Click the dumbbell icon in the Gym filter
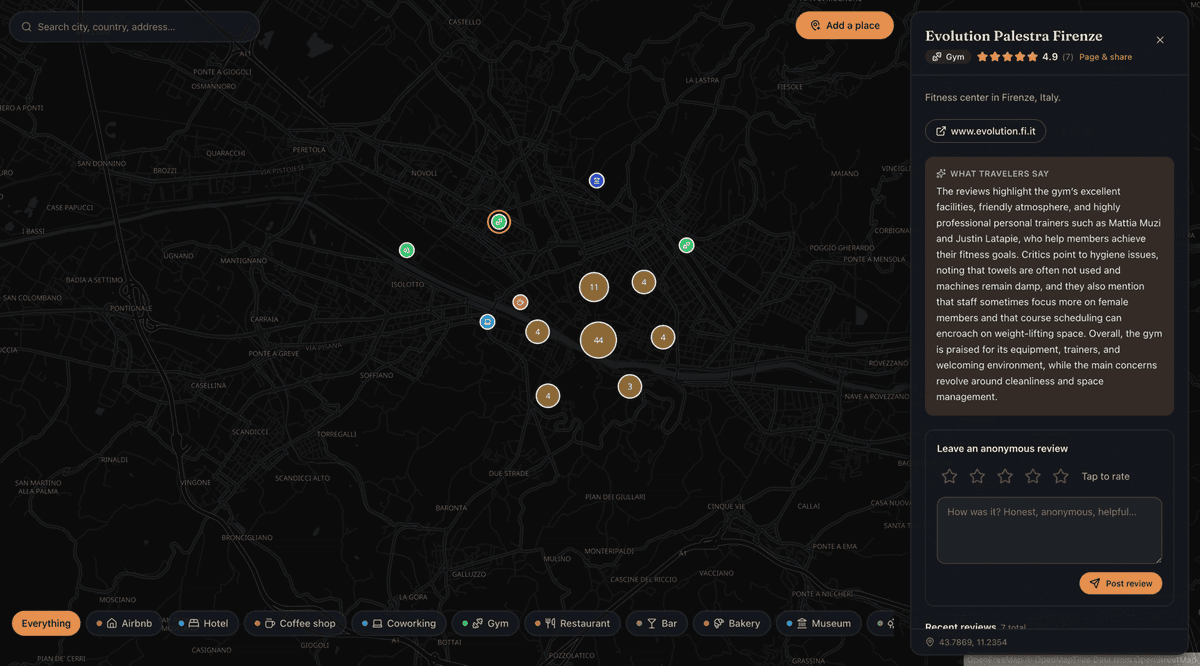This screenshot has width=1200, height=666. click(x=478, y=623)
